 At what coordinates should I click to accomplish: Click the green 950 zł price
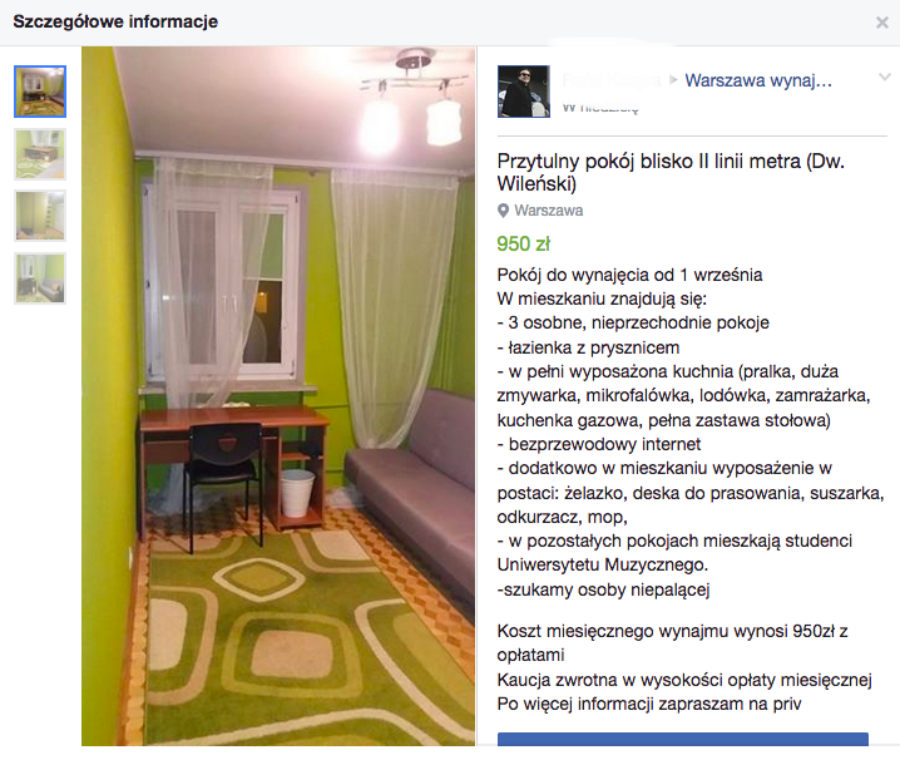point(523,244)
